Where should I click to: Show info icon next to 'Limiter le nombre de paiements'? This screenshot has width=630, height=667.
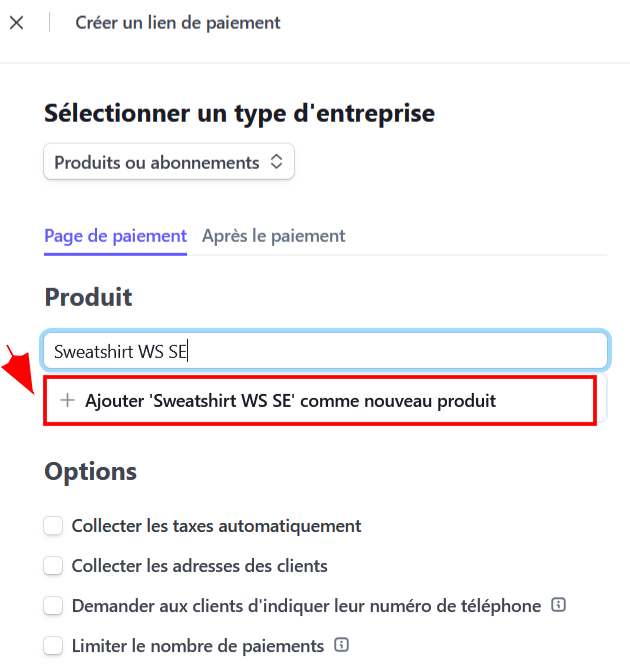click(341, 645)
